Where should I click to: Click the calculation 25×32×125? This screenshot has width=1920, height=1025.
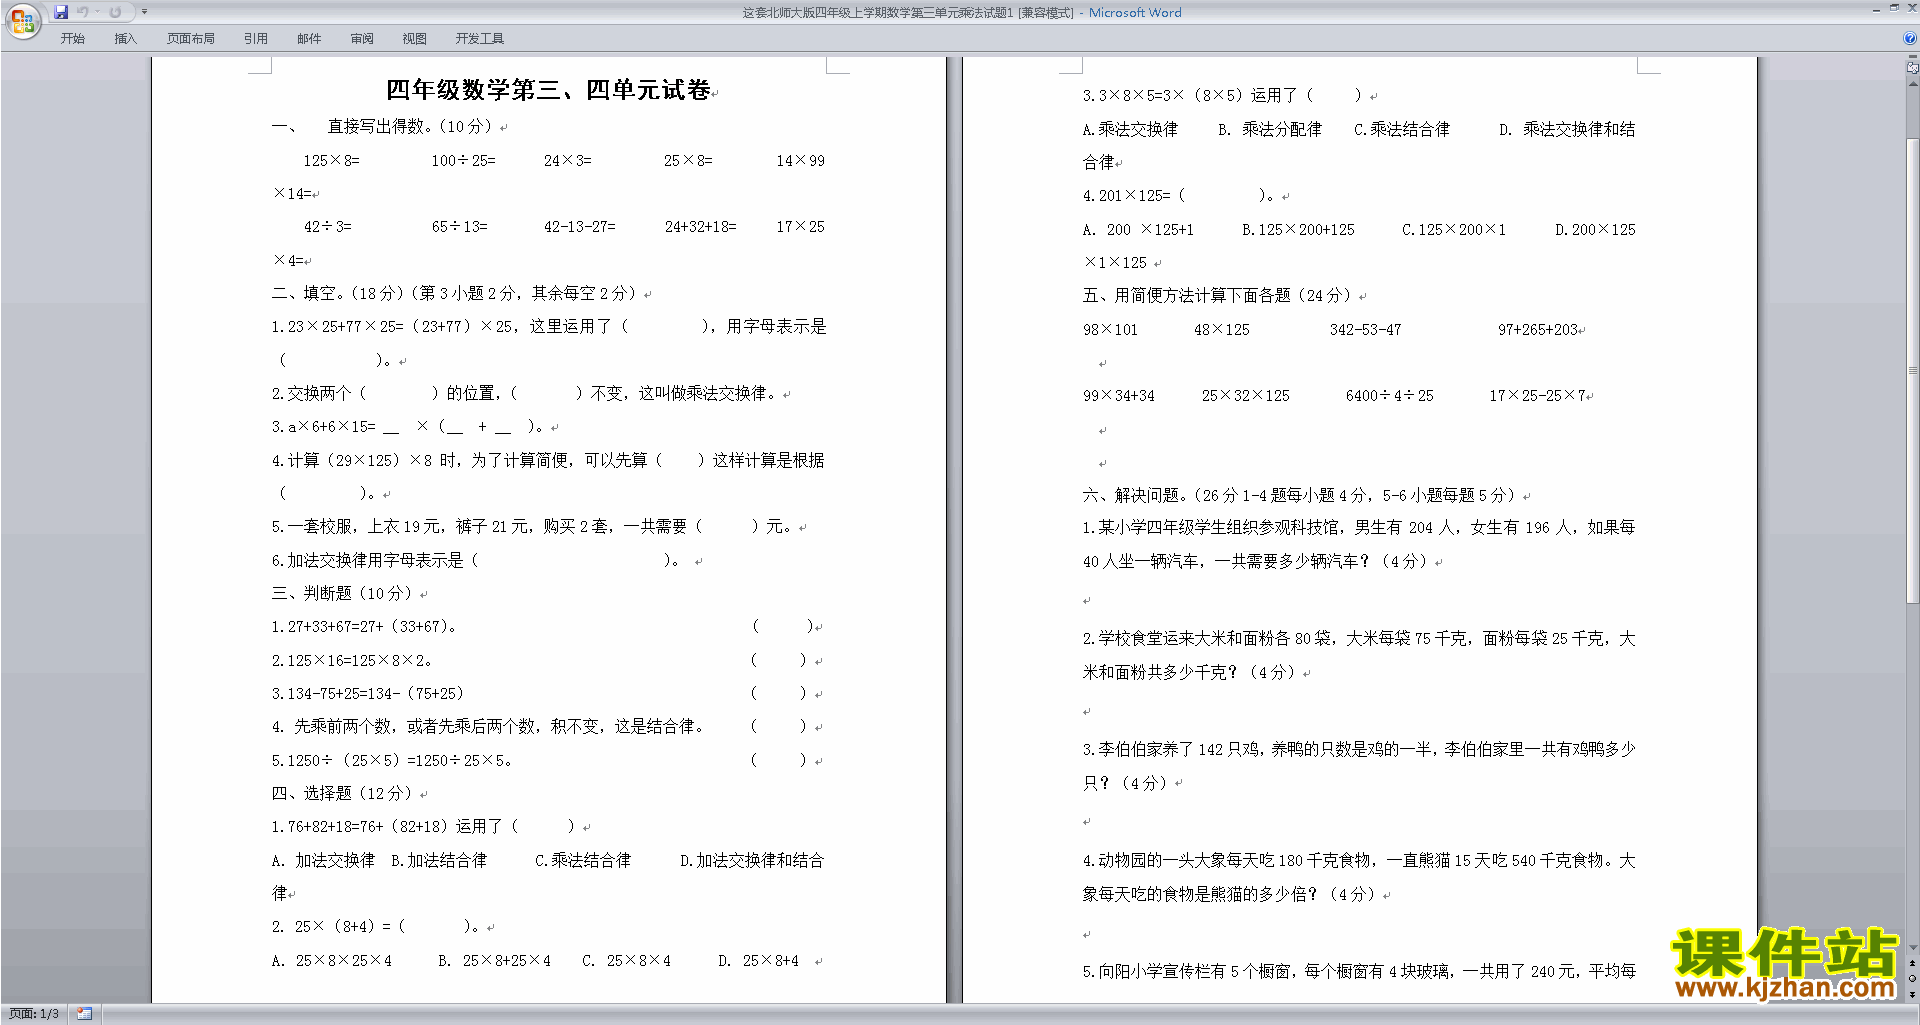(1246, 395)
